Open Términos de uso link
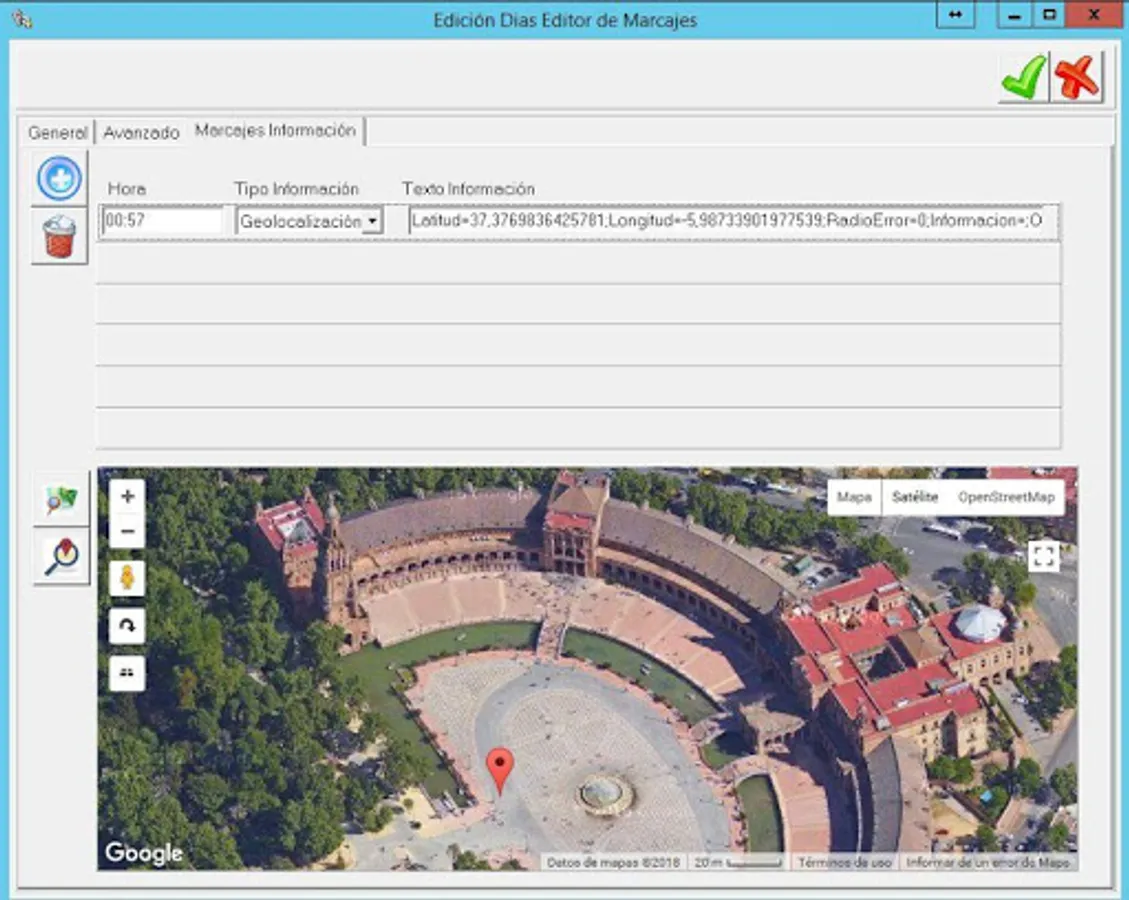The height and width of the screenshot is (900, 1129). 844,862
